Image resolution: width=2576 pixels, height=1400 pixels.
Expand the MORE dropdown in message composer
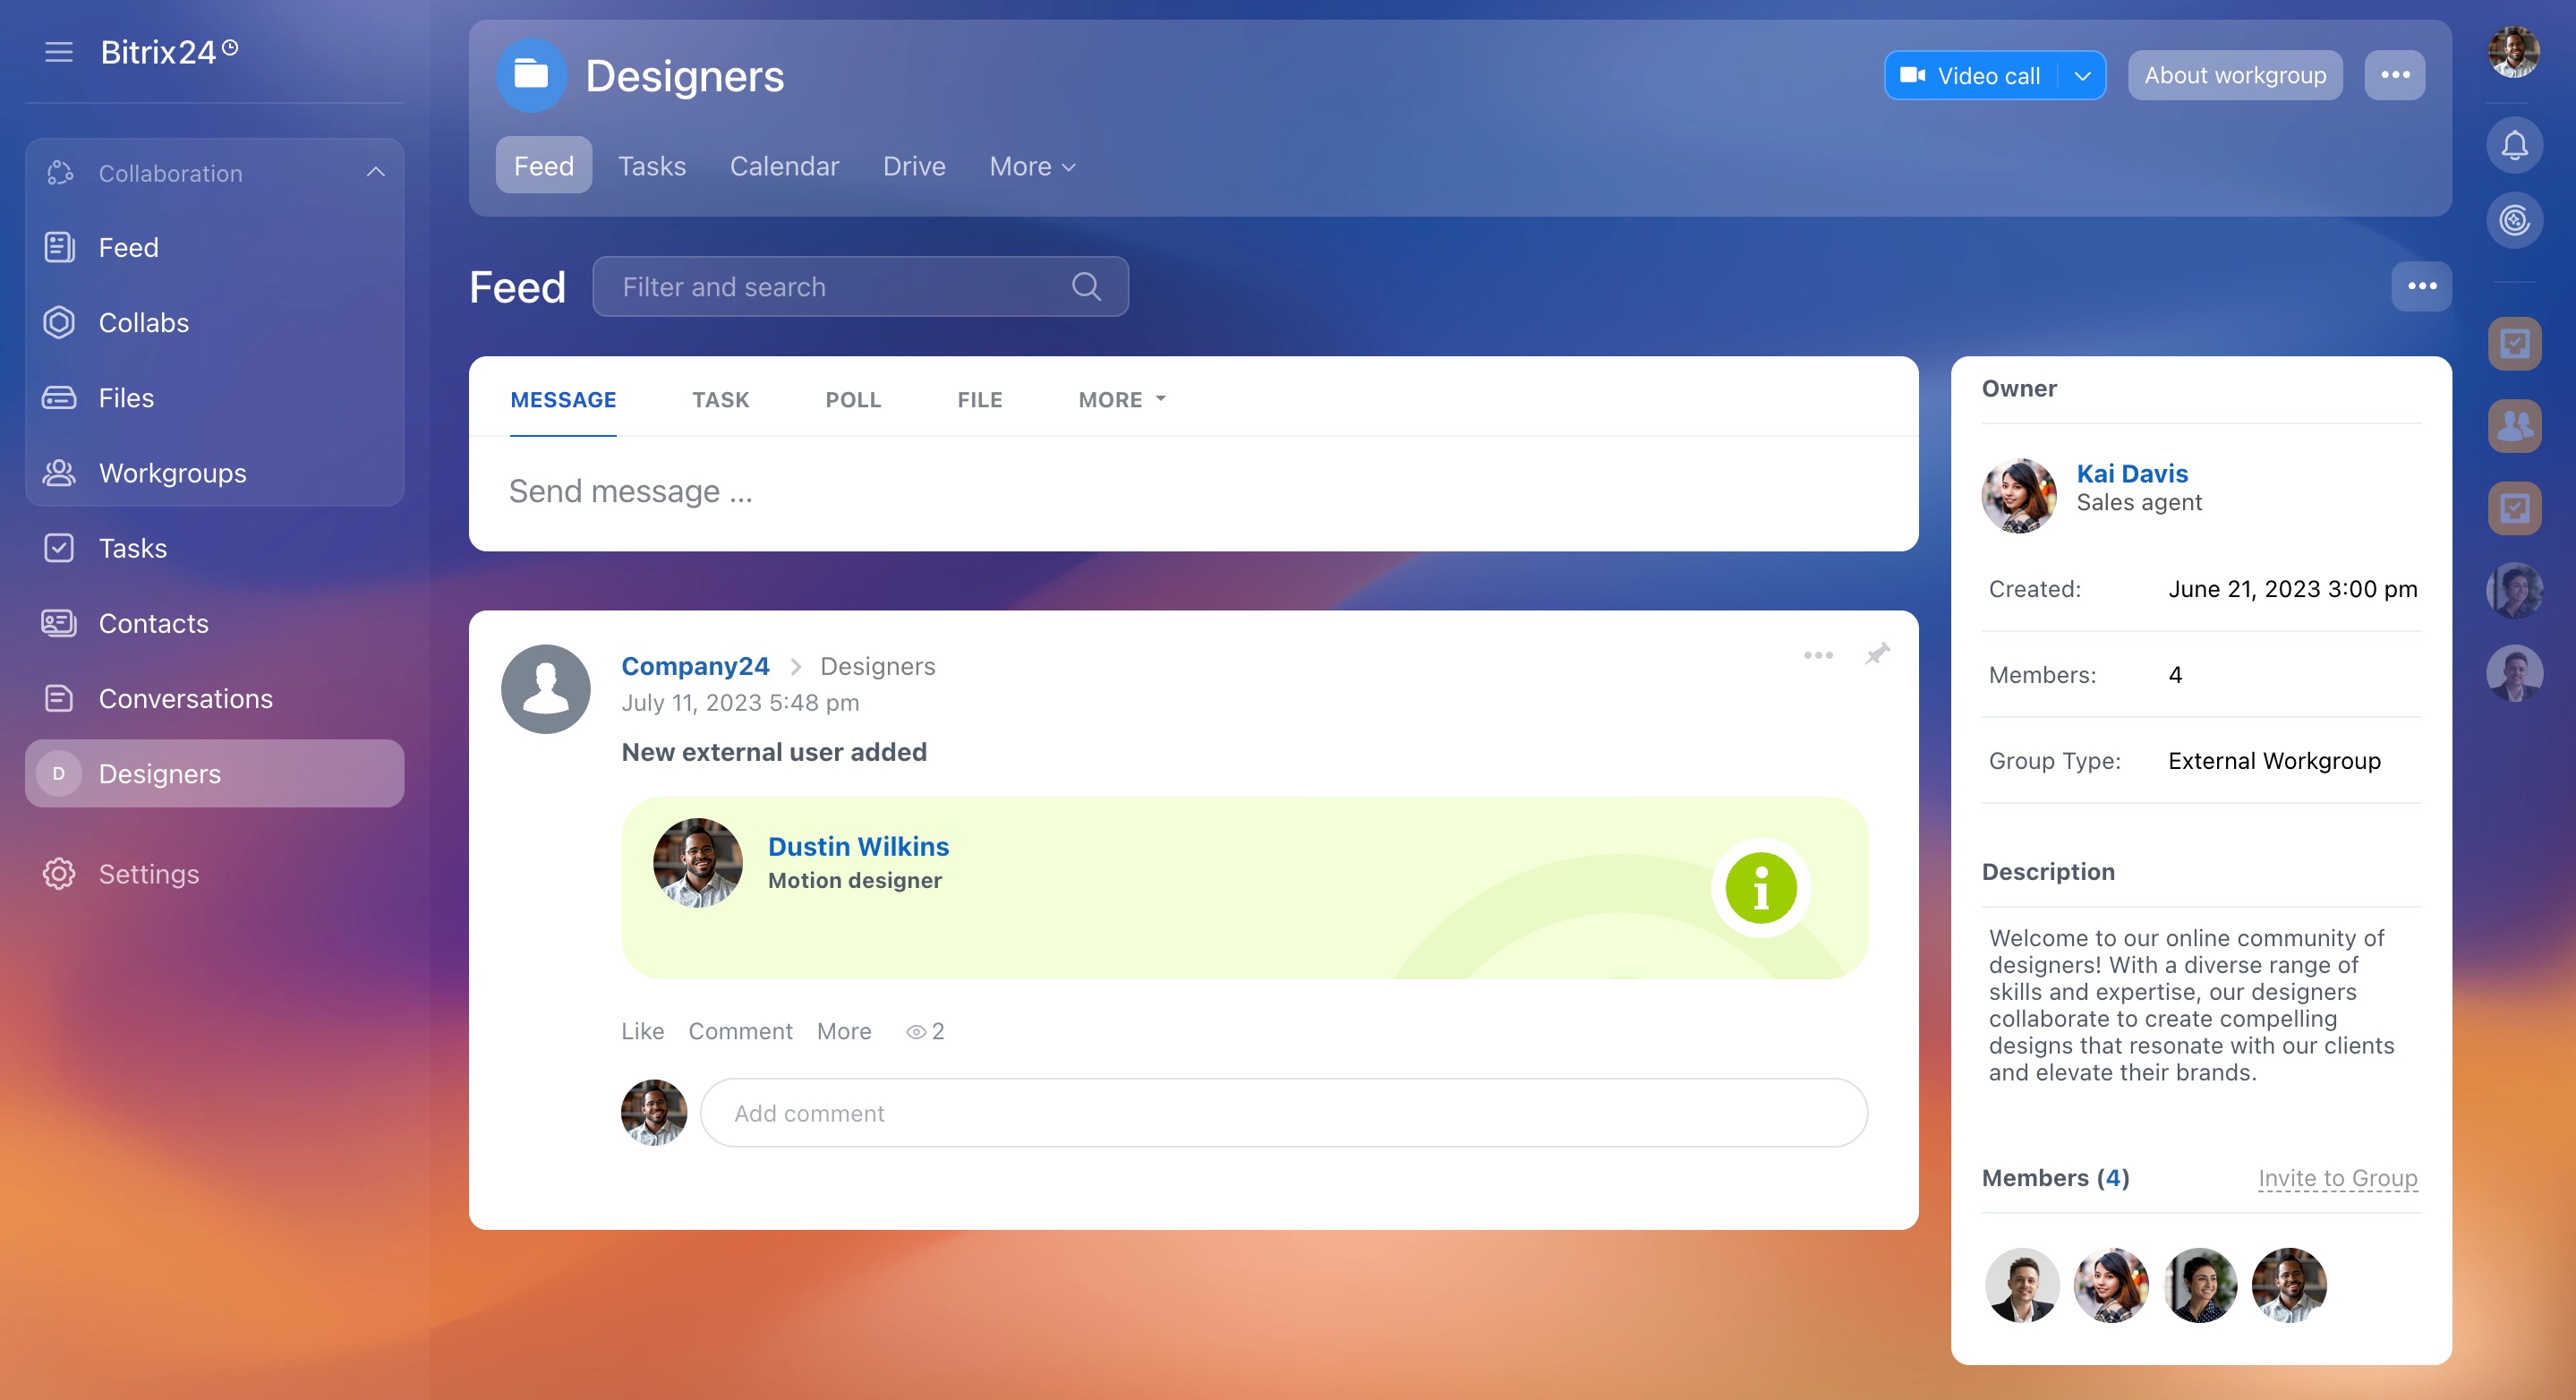click(x=1122, y=399)
